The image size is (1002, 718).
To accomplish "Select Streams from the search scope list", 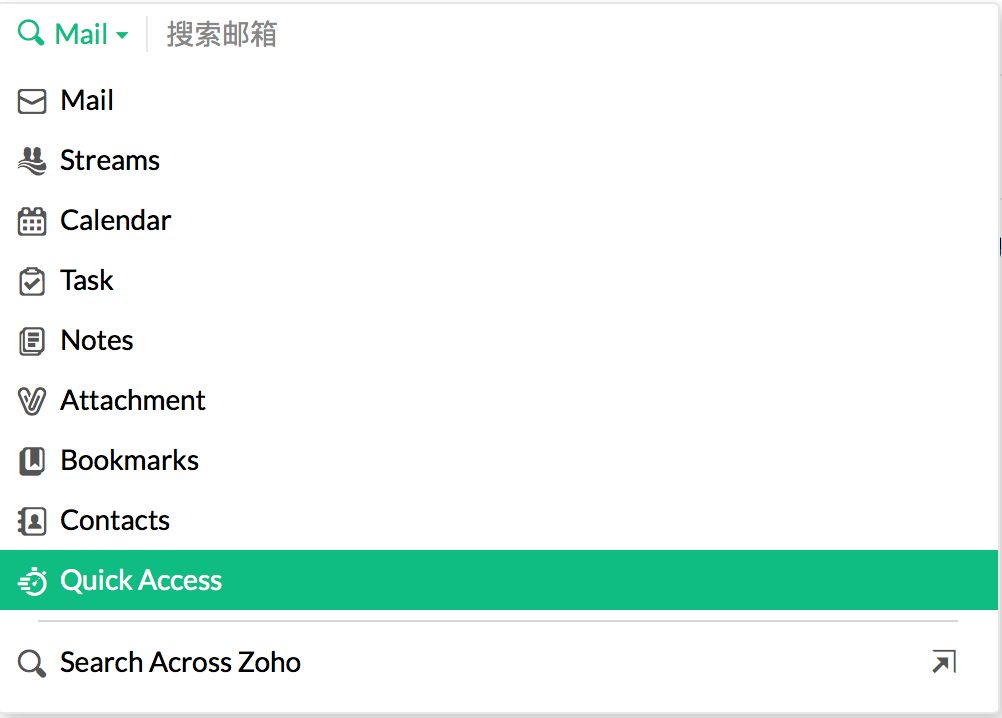I will coord(110,161).
